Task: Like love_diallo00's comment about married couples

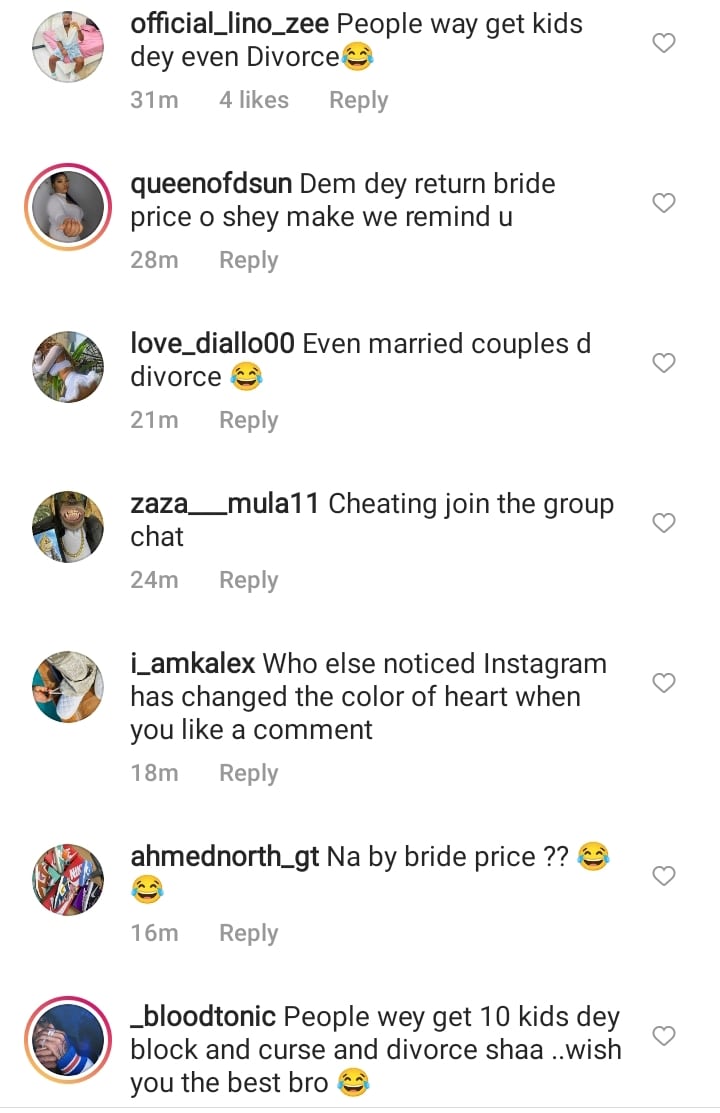Action: click(664, 363)
